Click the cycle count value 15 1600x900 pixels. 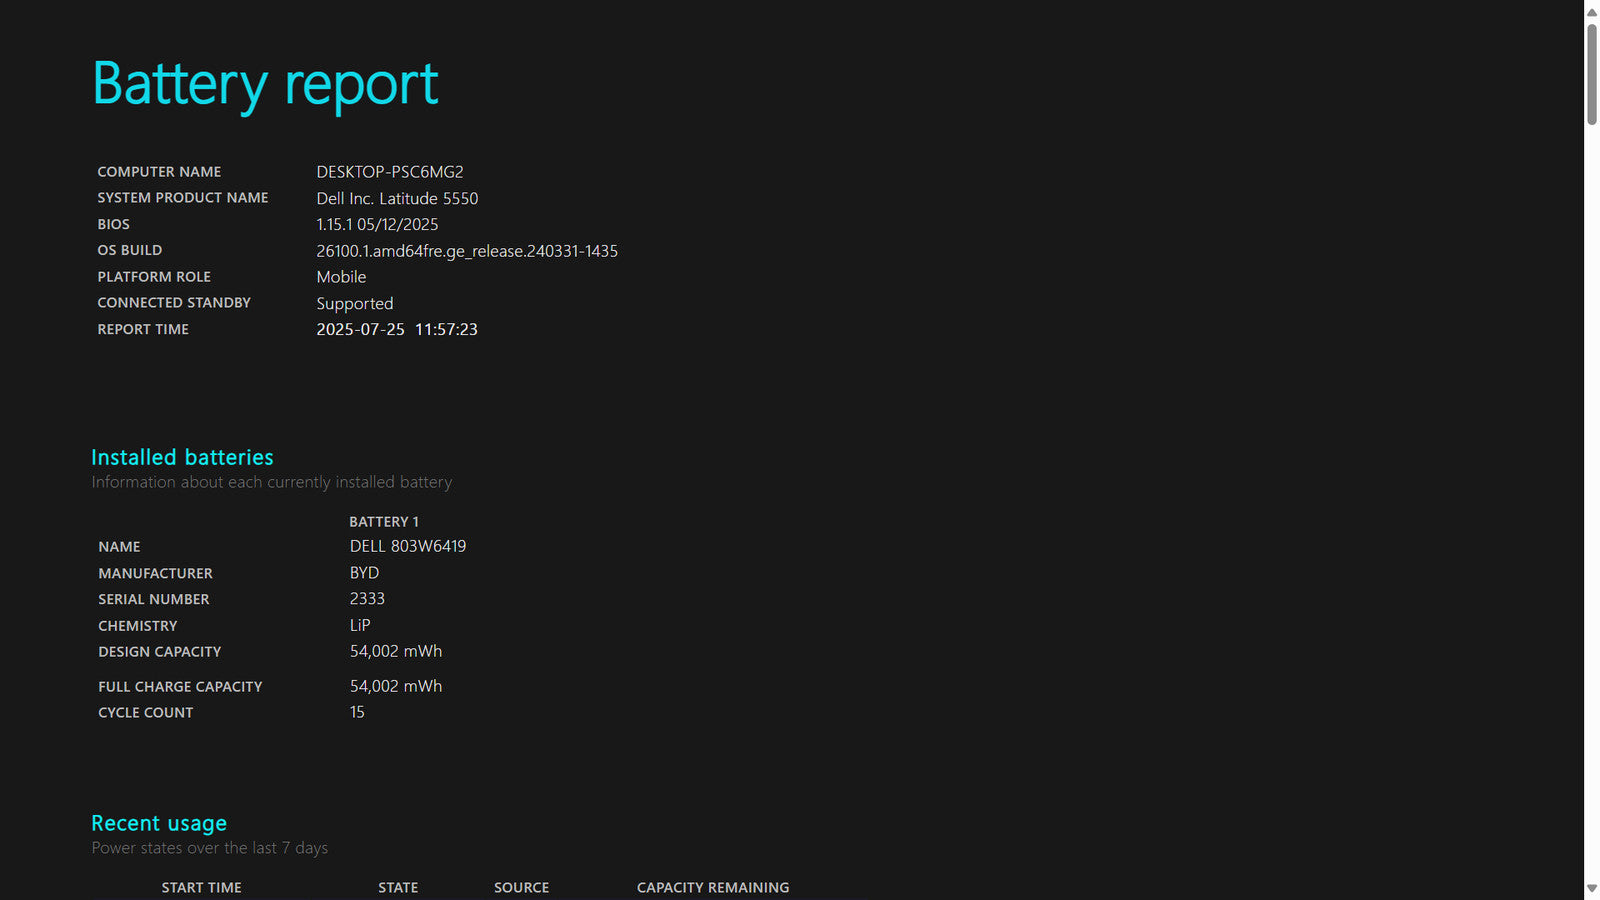(x=357, y=712)
